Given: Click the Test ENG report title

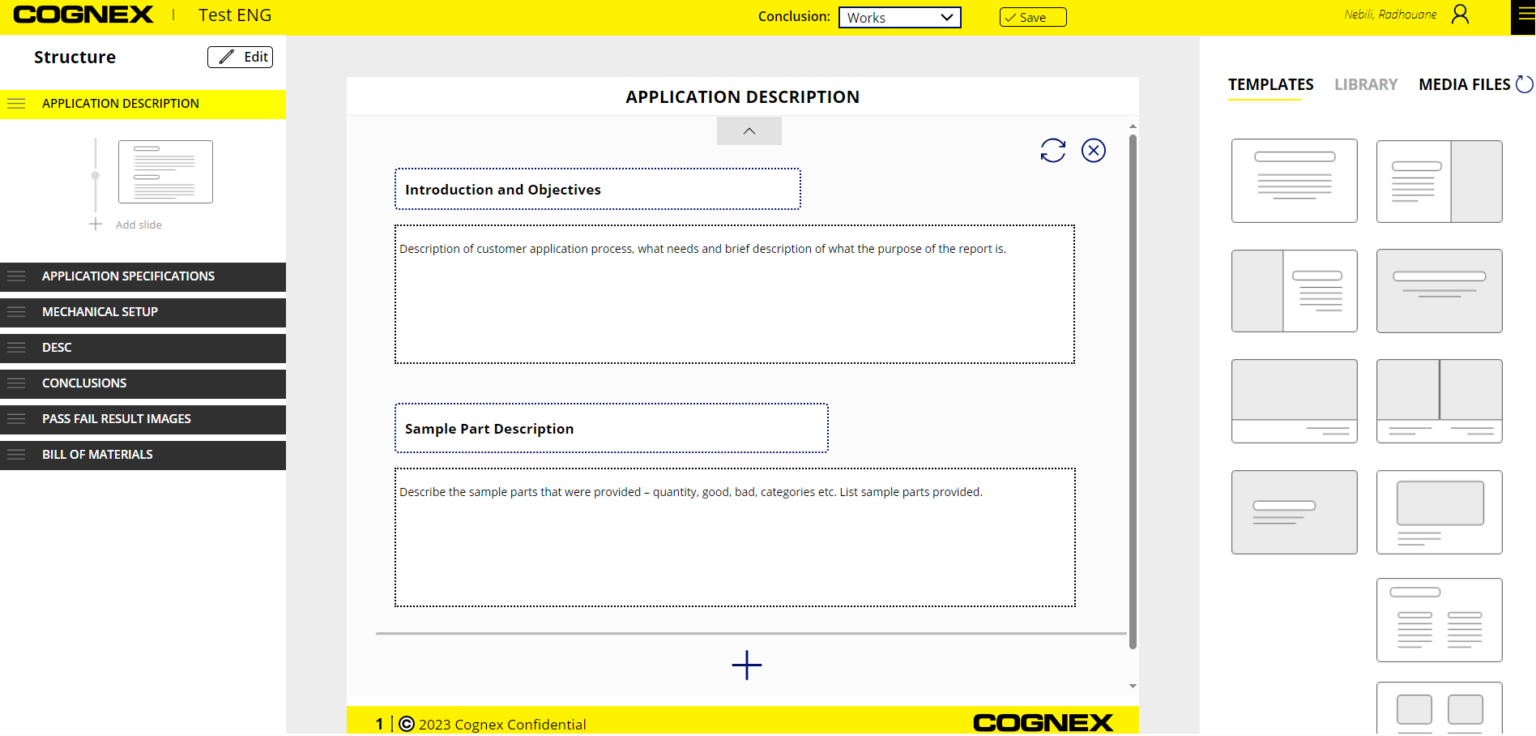Looking at the screenshot, I should pyautogui.click(x=235, y=15).
